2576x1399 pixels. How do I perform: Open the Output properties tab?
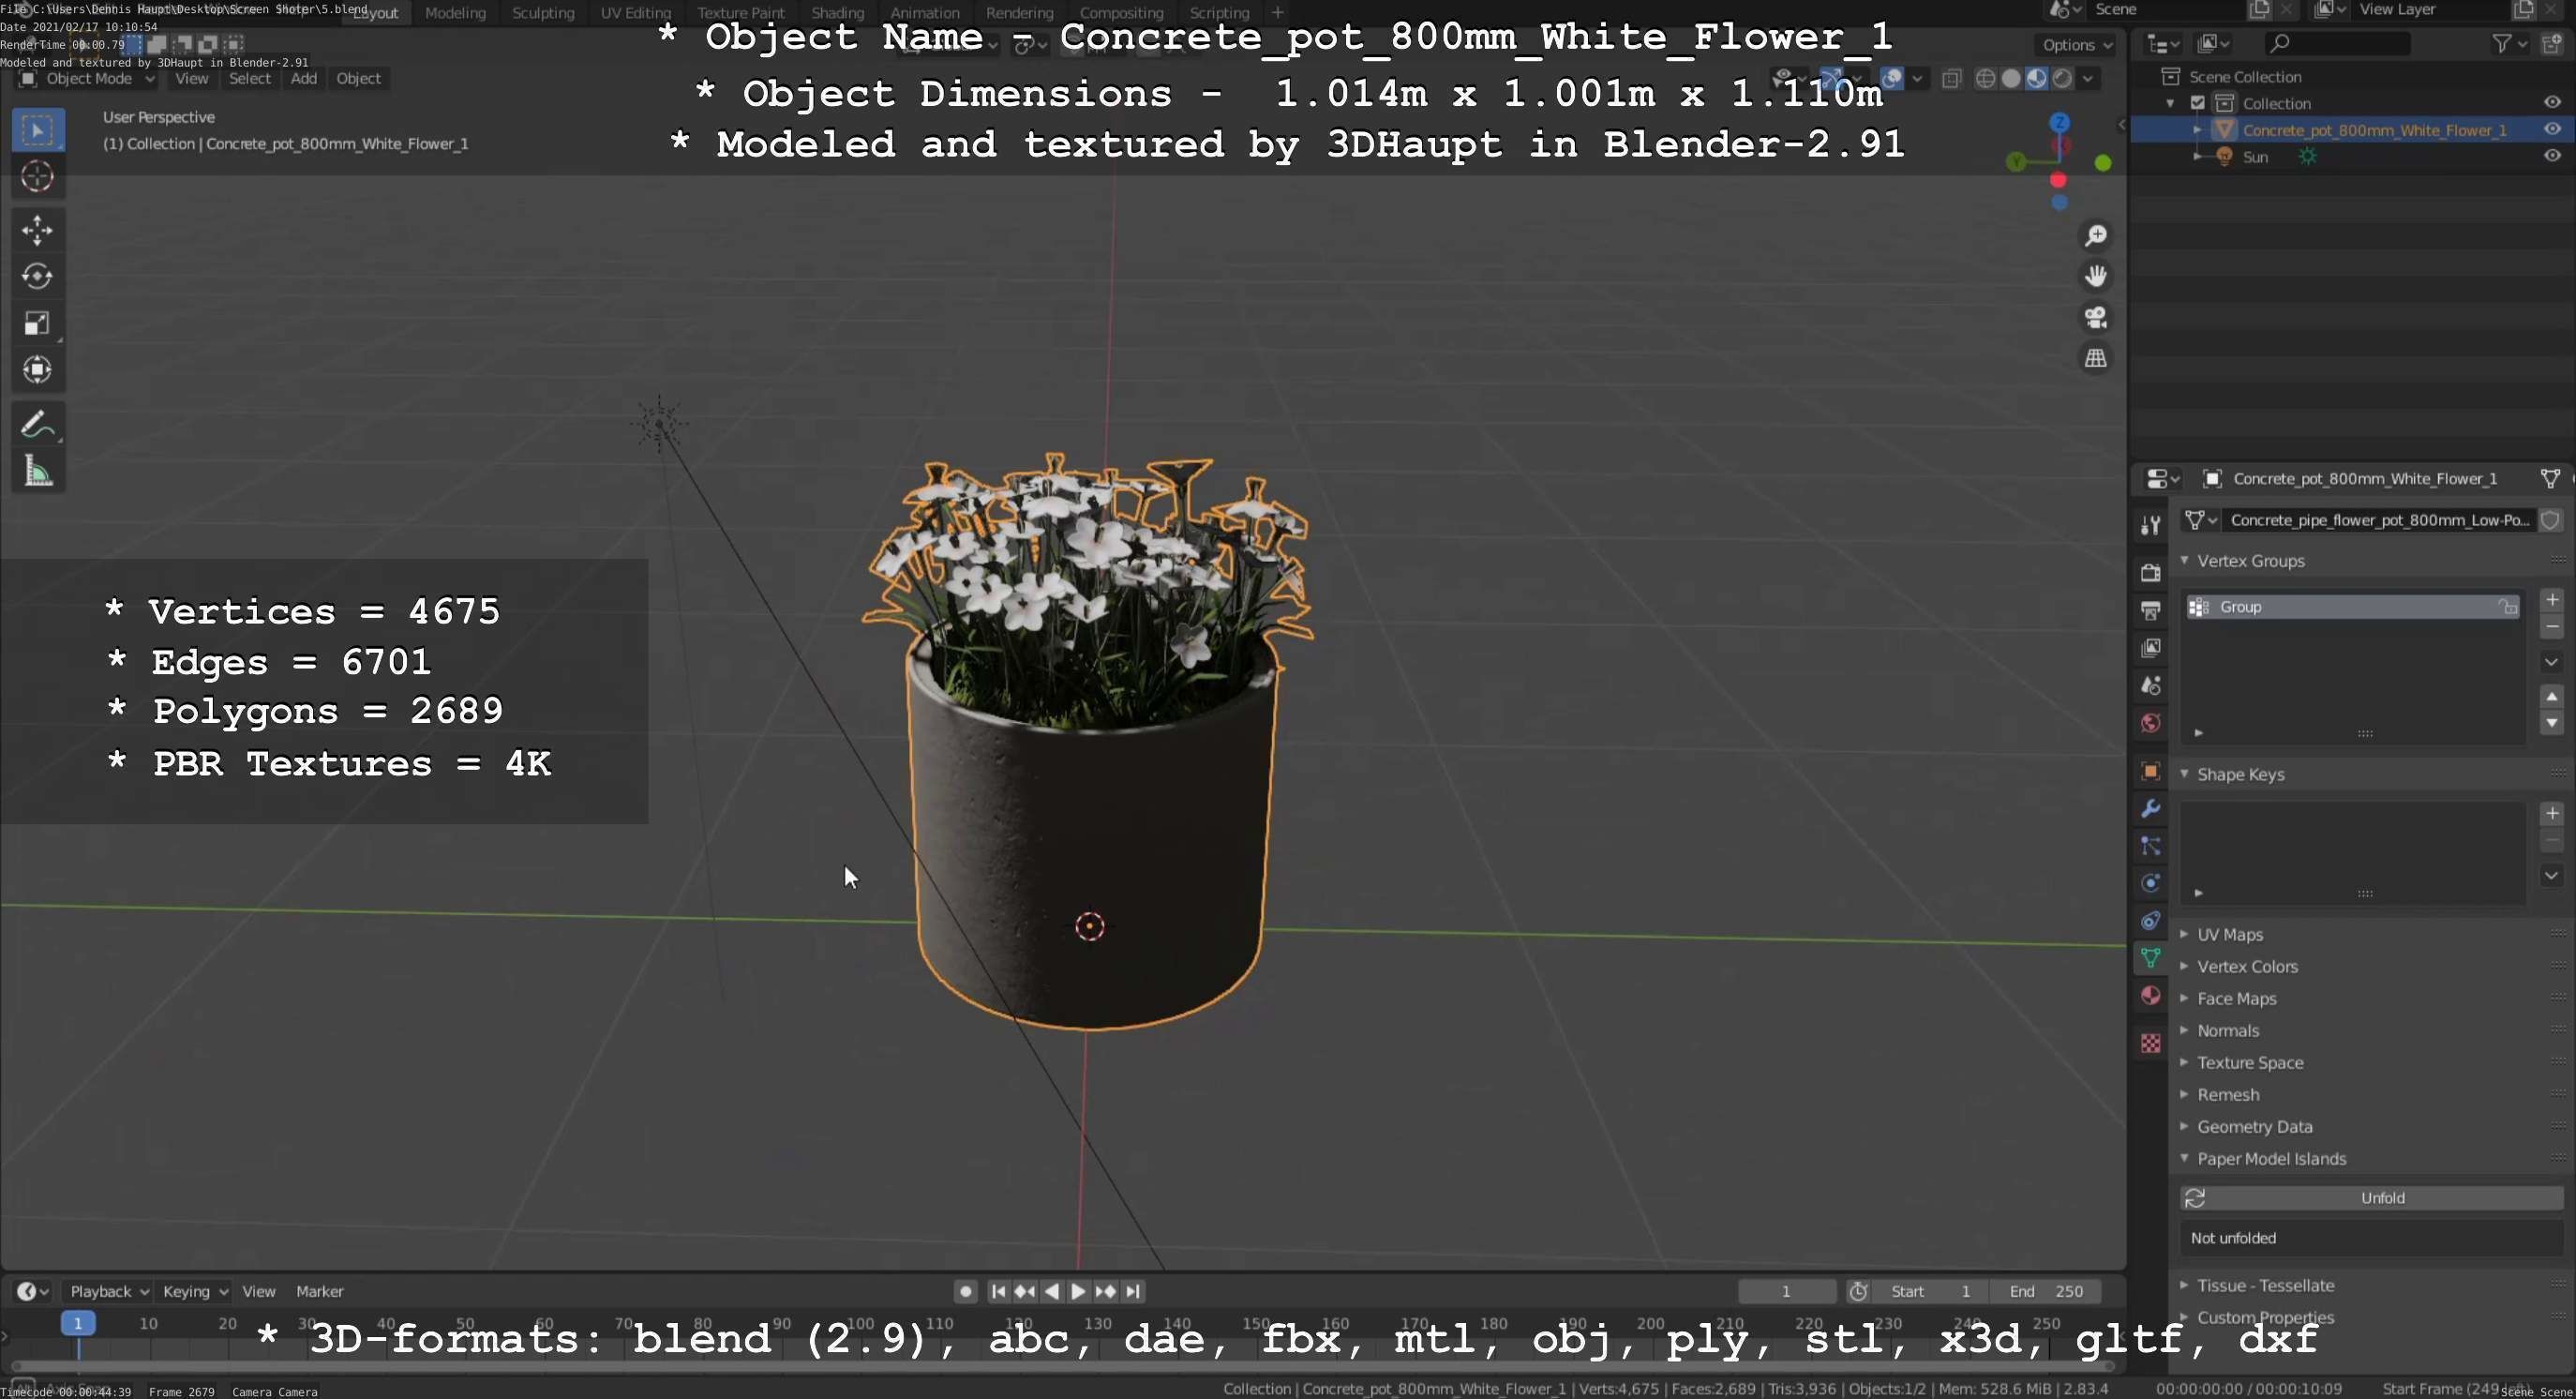tap(2150, 610)
